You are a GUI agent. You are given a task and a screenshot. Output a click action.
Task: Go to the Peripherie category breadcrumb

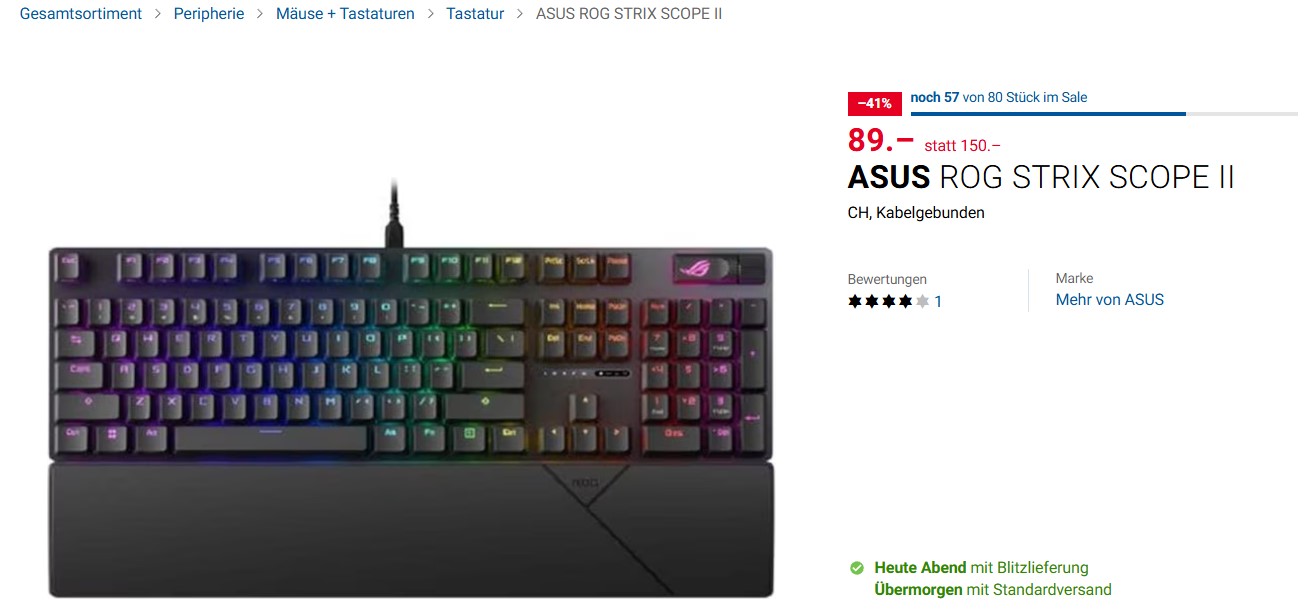click(x=209, y=14)
